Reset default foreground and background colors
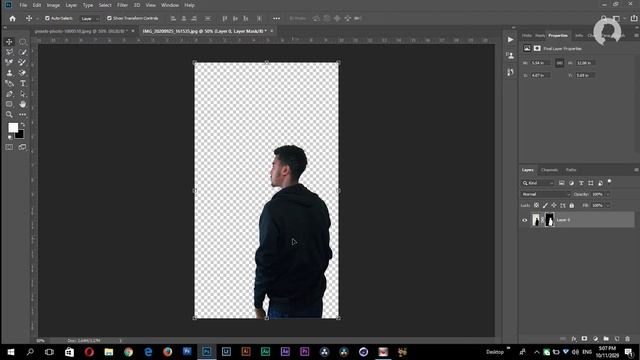The width and height of the screenshot is (640, 360). [10, 137]
